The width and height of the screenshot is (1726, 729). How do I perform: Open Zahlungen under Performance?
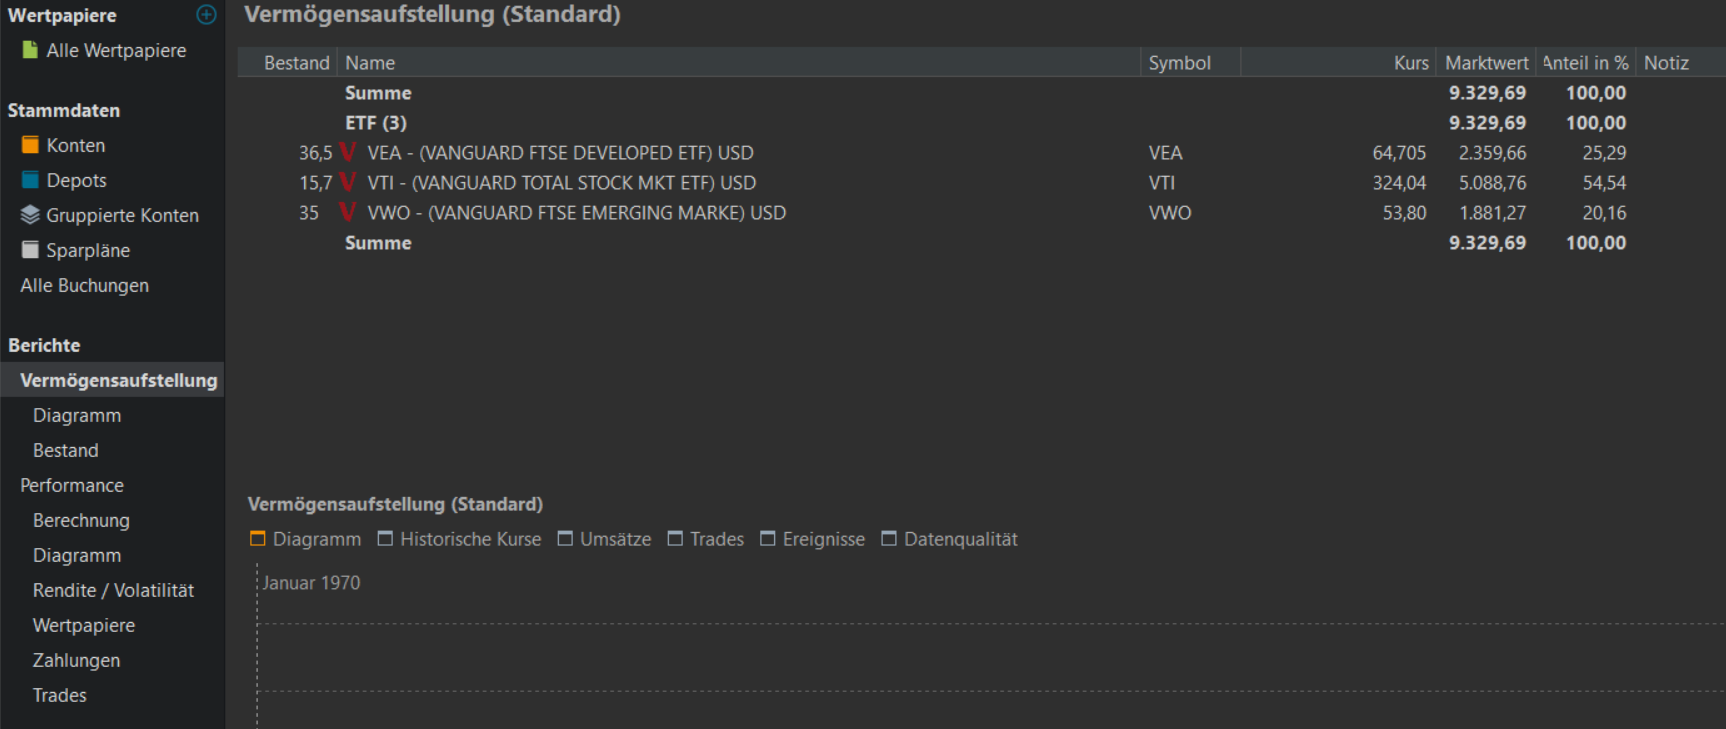coord(76,660)
